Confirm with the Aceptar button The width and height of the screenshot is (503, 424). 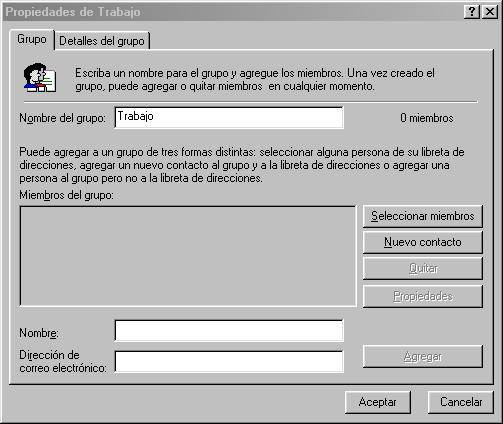(x=378, y=402)
